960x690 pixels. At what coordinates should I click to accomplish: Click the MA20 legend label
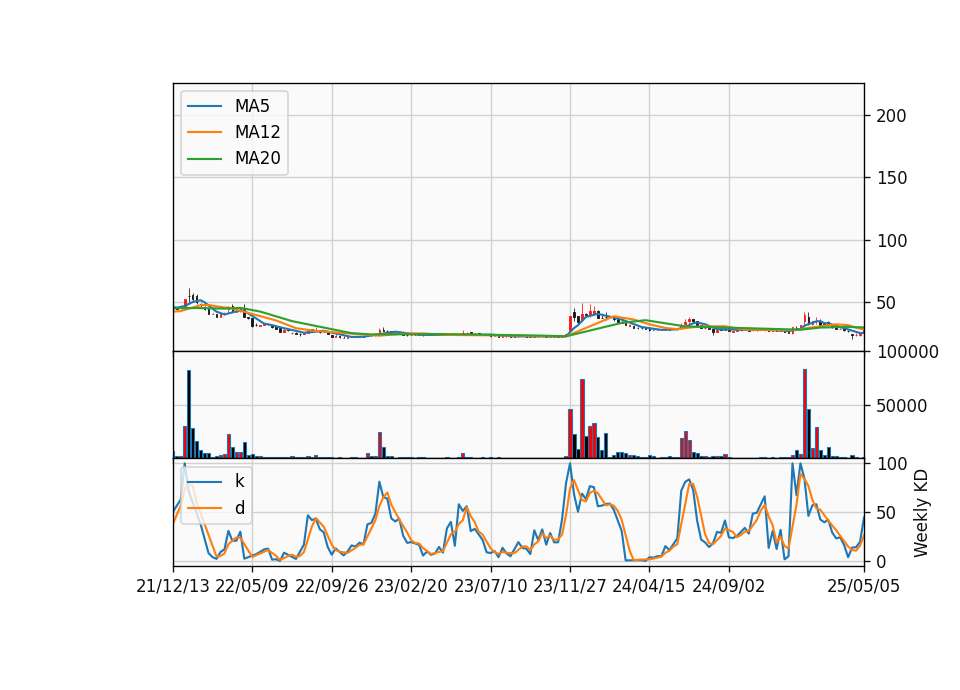(x=257, y=159)
